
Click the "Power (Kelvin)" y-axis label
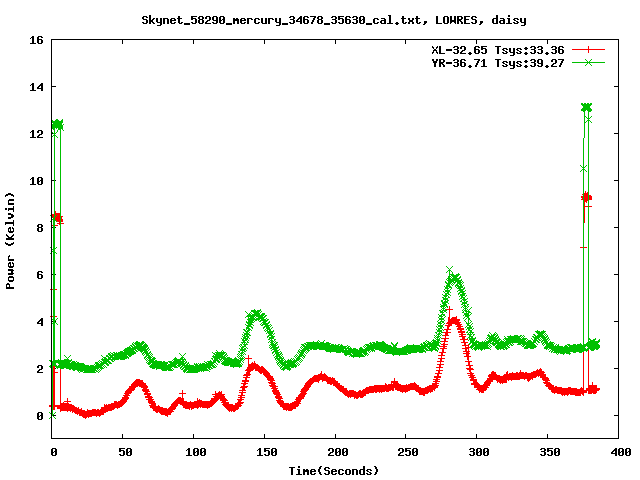pyautogui.click(x=10, y=241)
